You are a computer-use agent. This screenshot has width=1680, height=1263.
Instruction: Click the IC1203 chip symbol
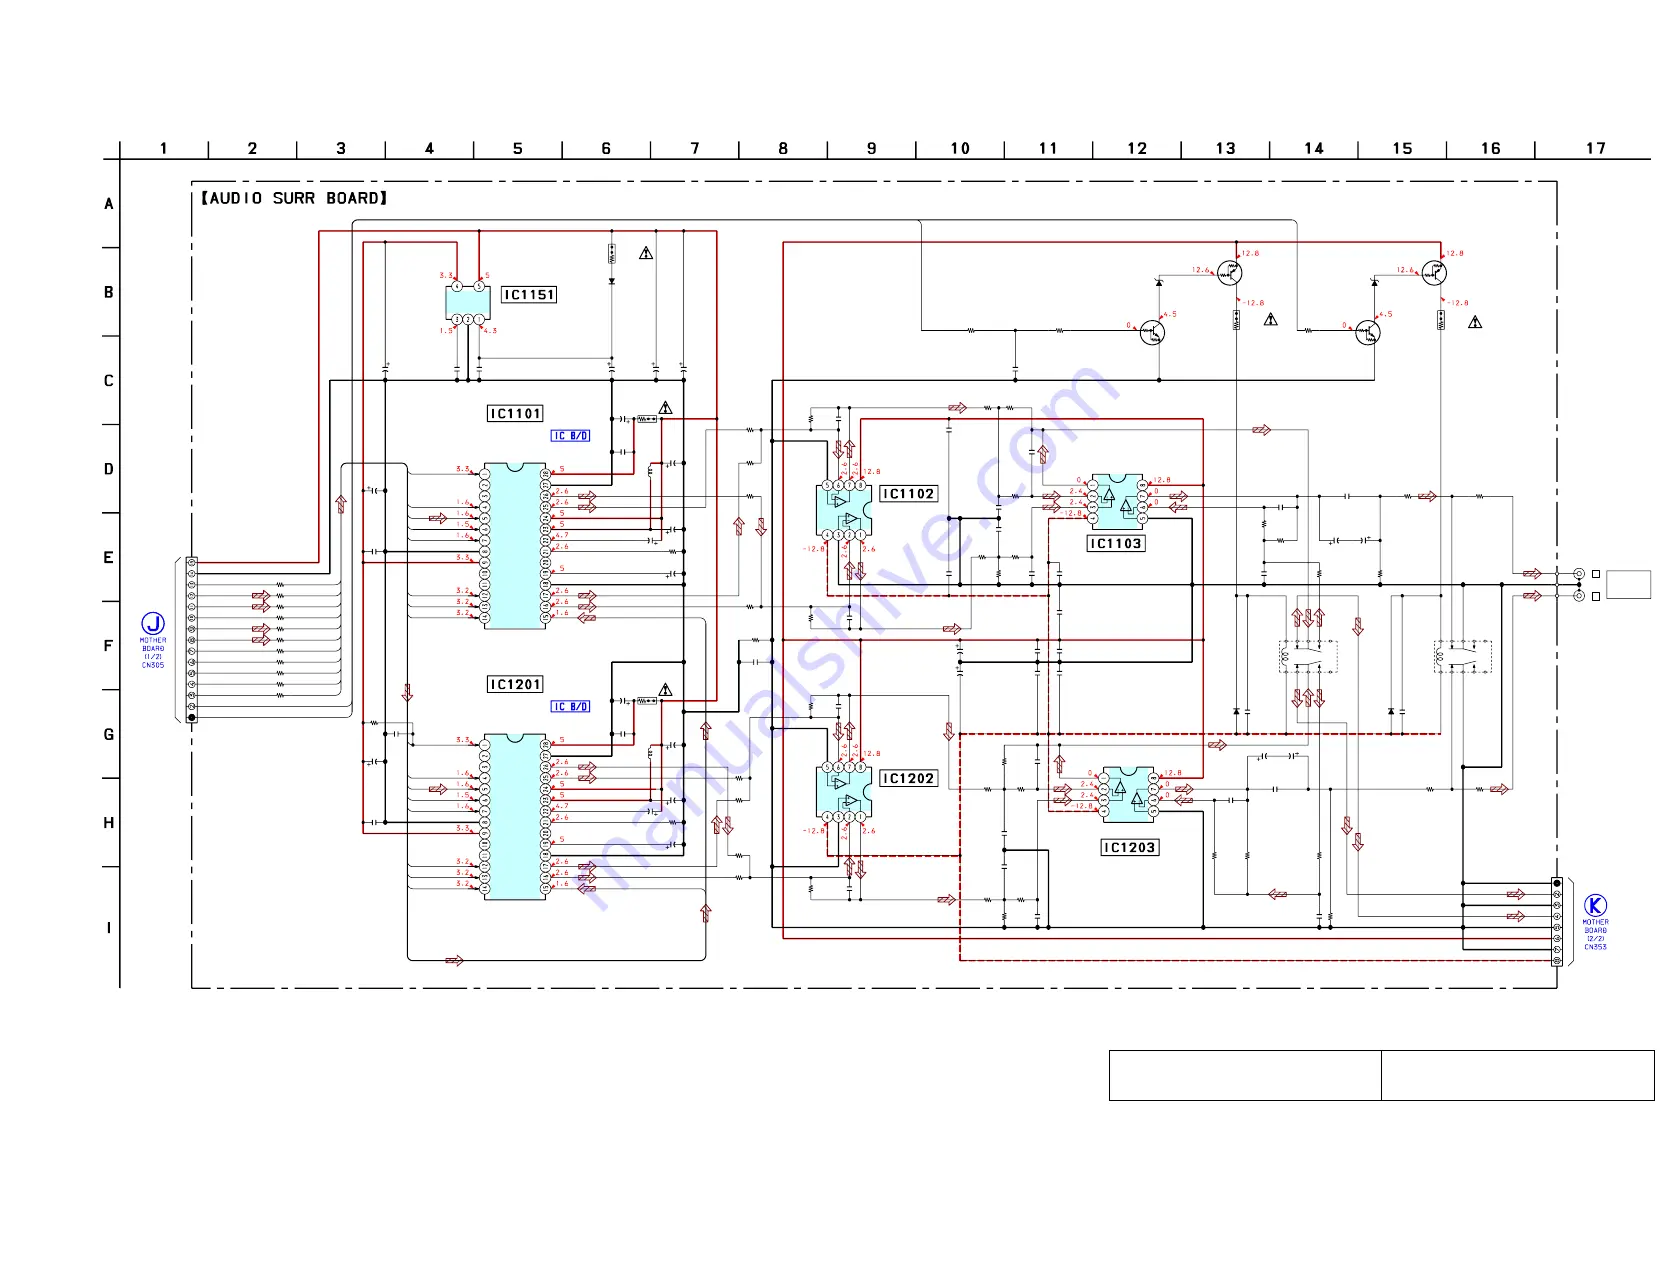point(1130,794)
